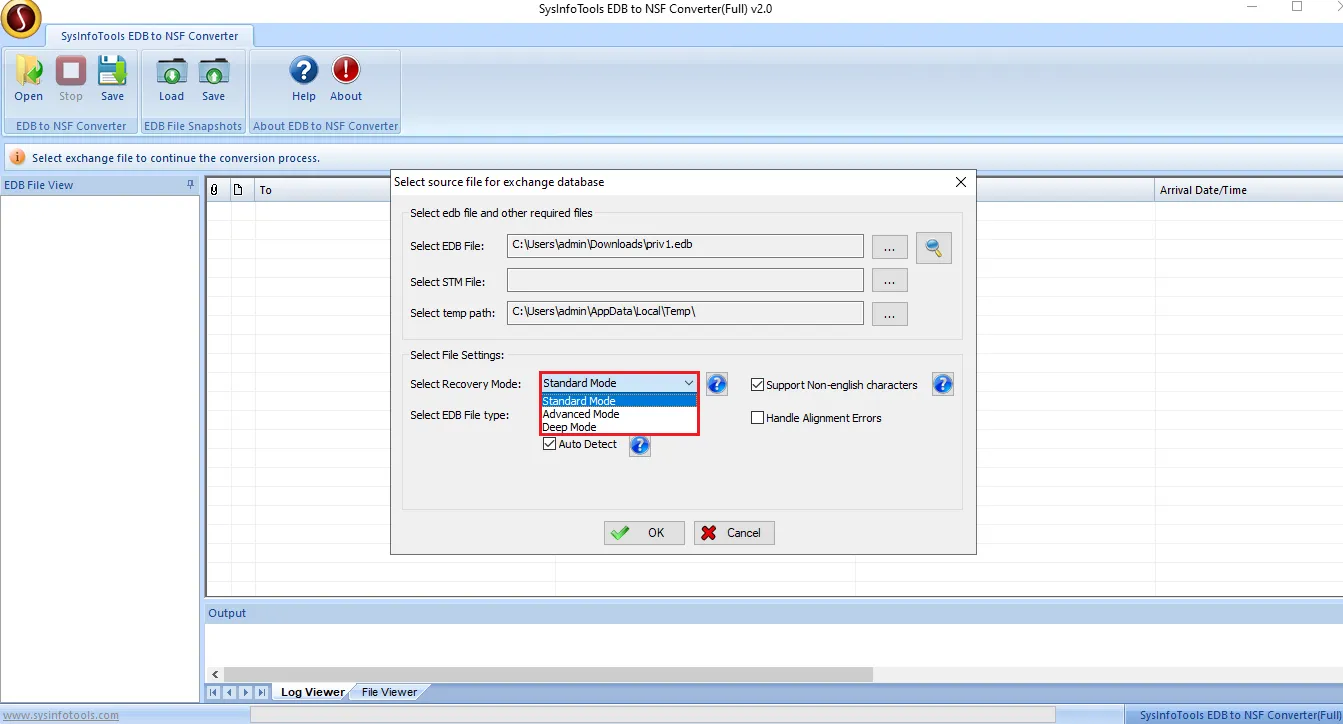Click the Select EDB File path field

pos(685,246)
